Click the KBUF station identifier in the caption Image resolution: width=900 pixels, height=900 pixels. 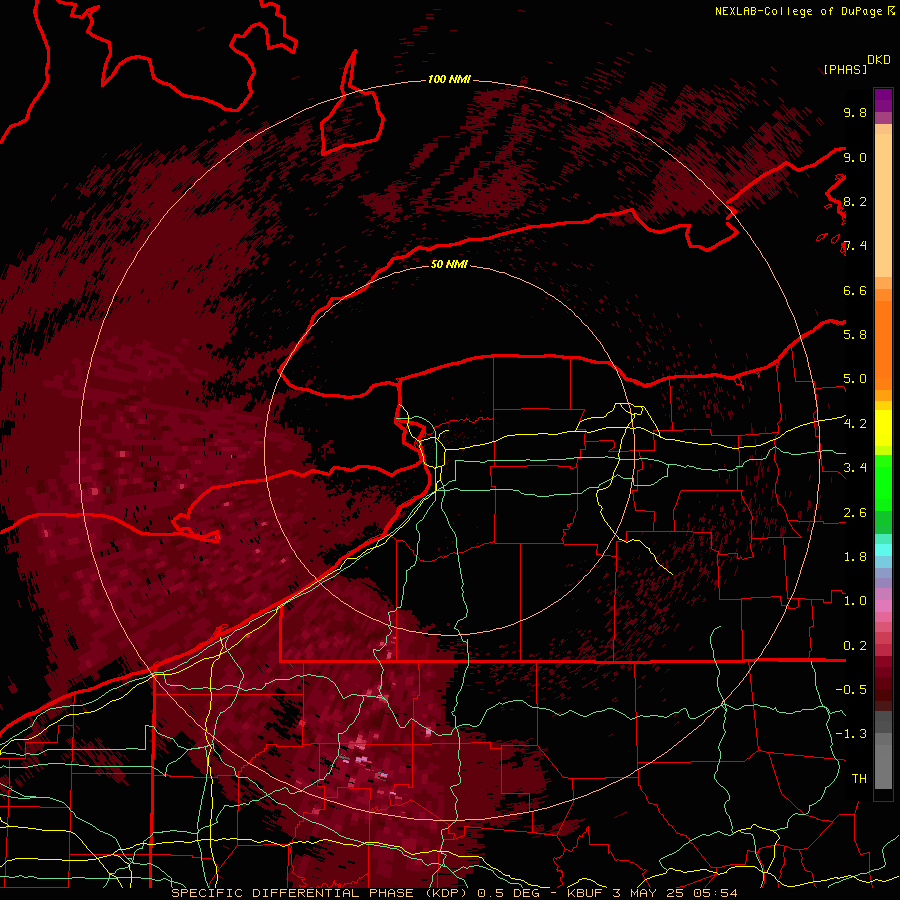(584, 893)
